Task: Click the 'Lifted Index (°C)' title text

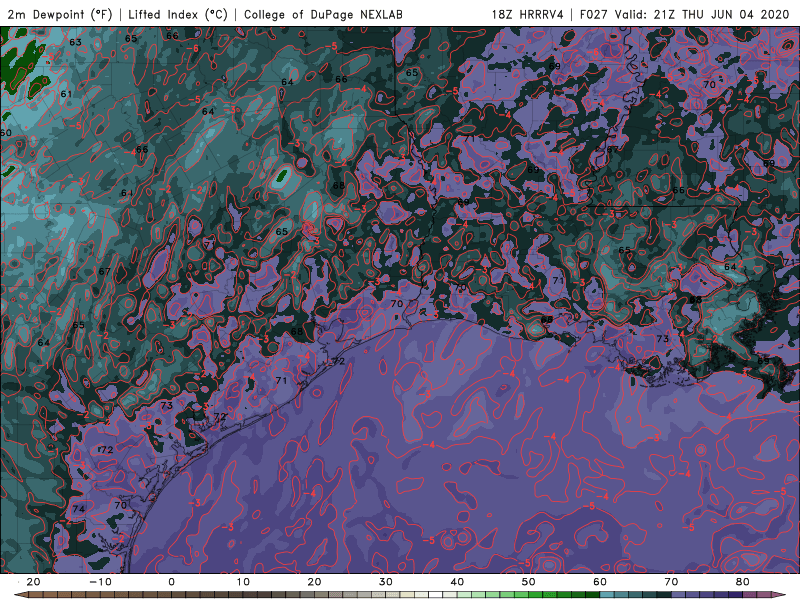Action: click(178, 14)
